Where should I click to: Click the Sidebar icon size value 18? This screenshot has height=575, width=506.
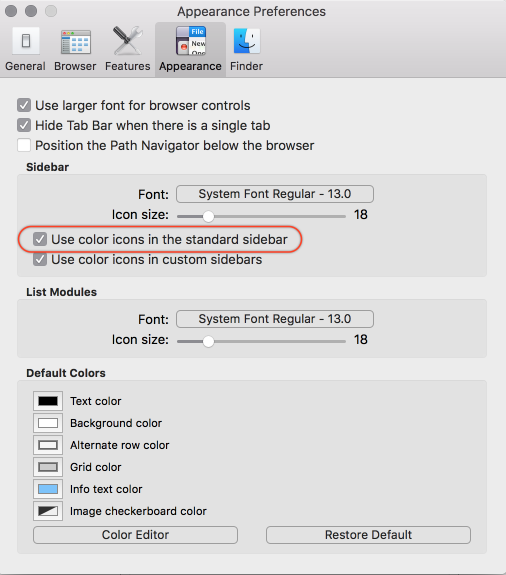tap(361, 215)
